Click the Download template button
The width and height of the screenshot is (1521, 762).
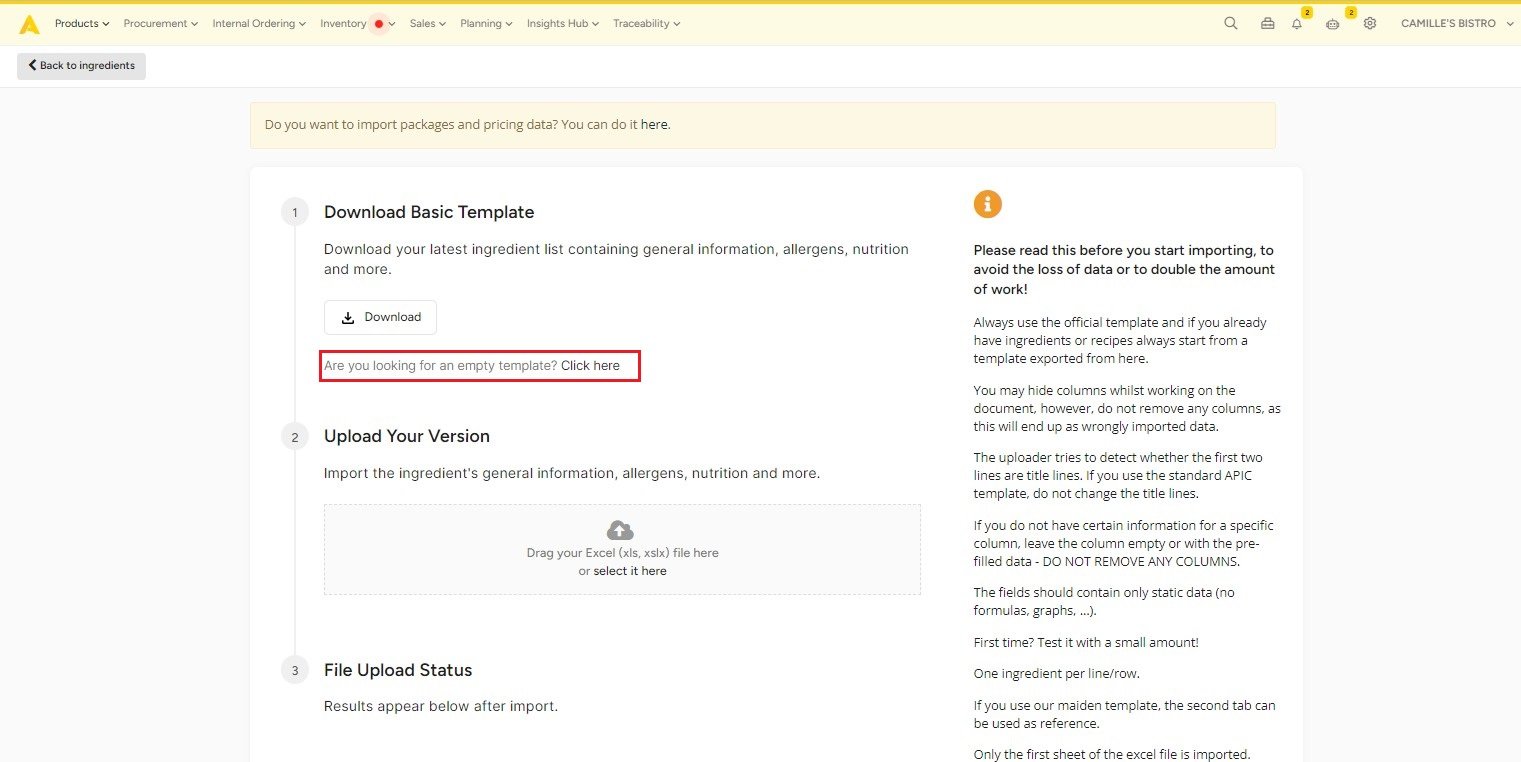tap(380, 317)
